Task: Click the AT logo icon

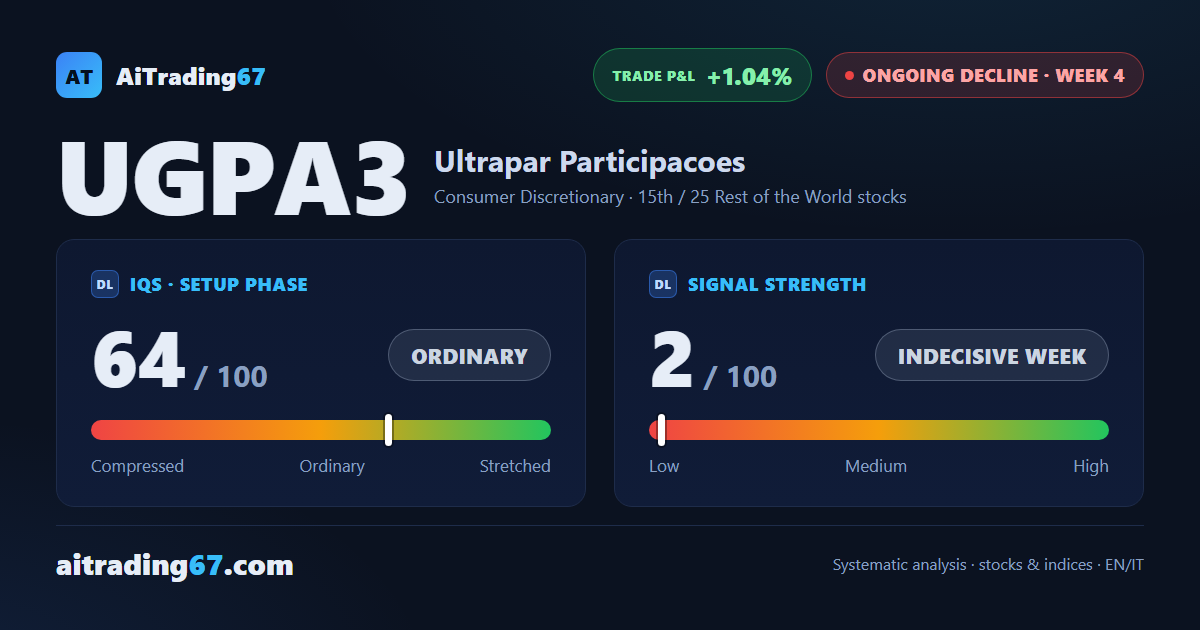Action: click(x=79, y=75)
